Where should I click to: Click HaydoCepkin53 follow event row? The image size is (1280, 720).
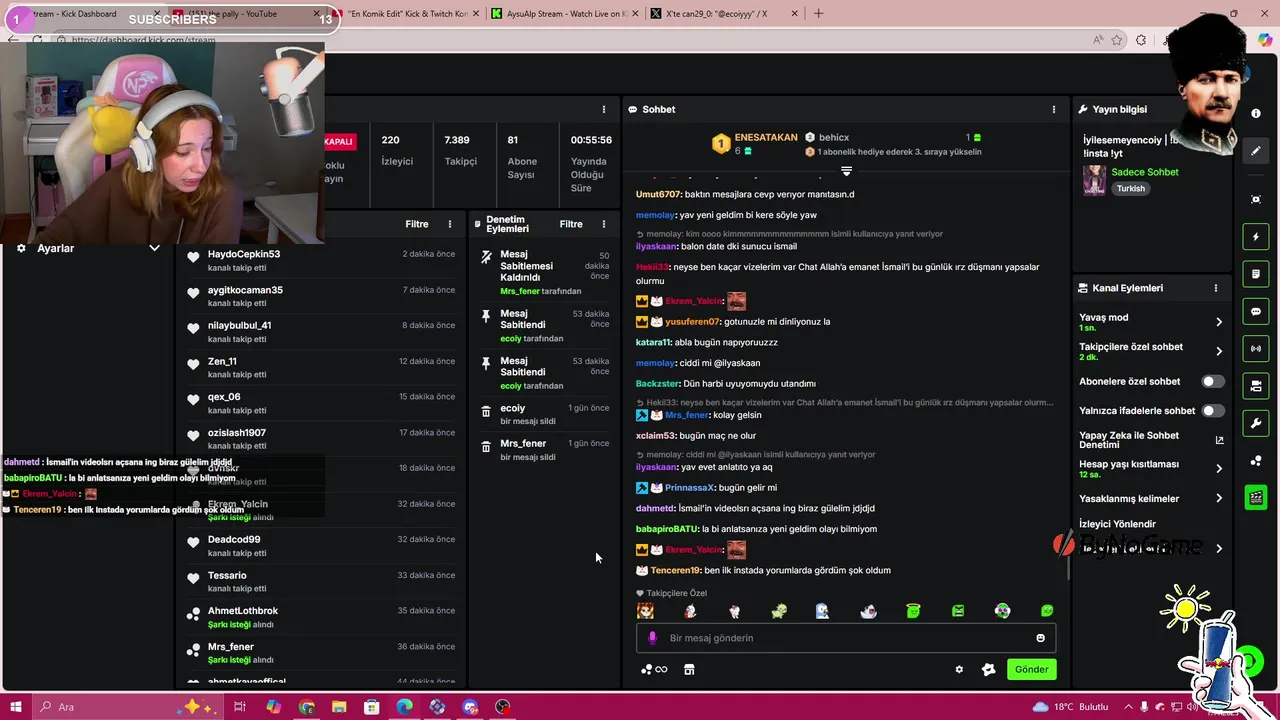pyautogui.click(x=322, y=260)
